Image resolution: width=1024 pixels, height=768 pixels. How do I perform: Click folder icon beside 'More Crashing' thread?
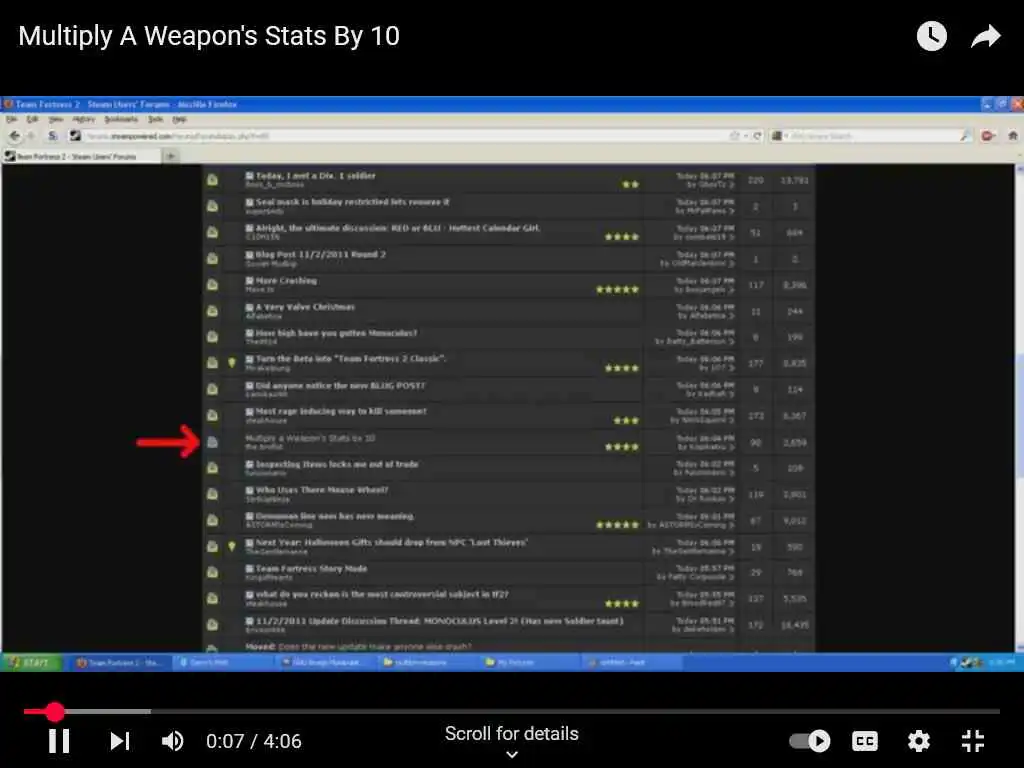[x=212, y=285]
